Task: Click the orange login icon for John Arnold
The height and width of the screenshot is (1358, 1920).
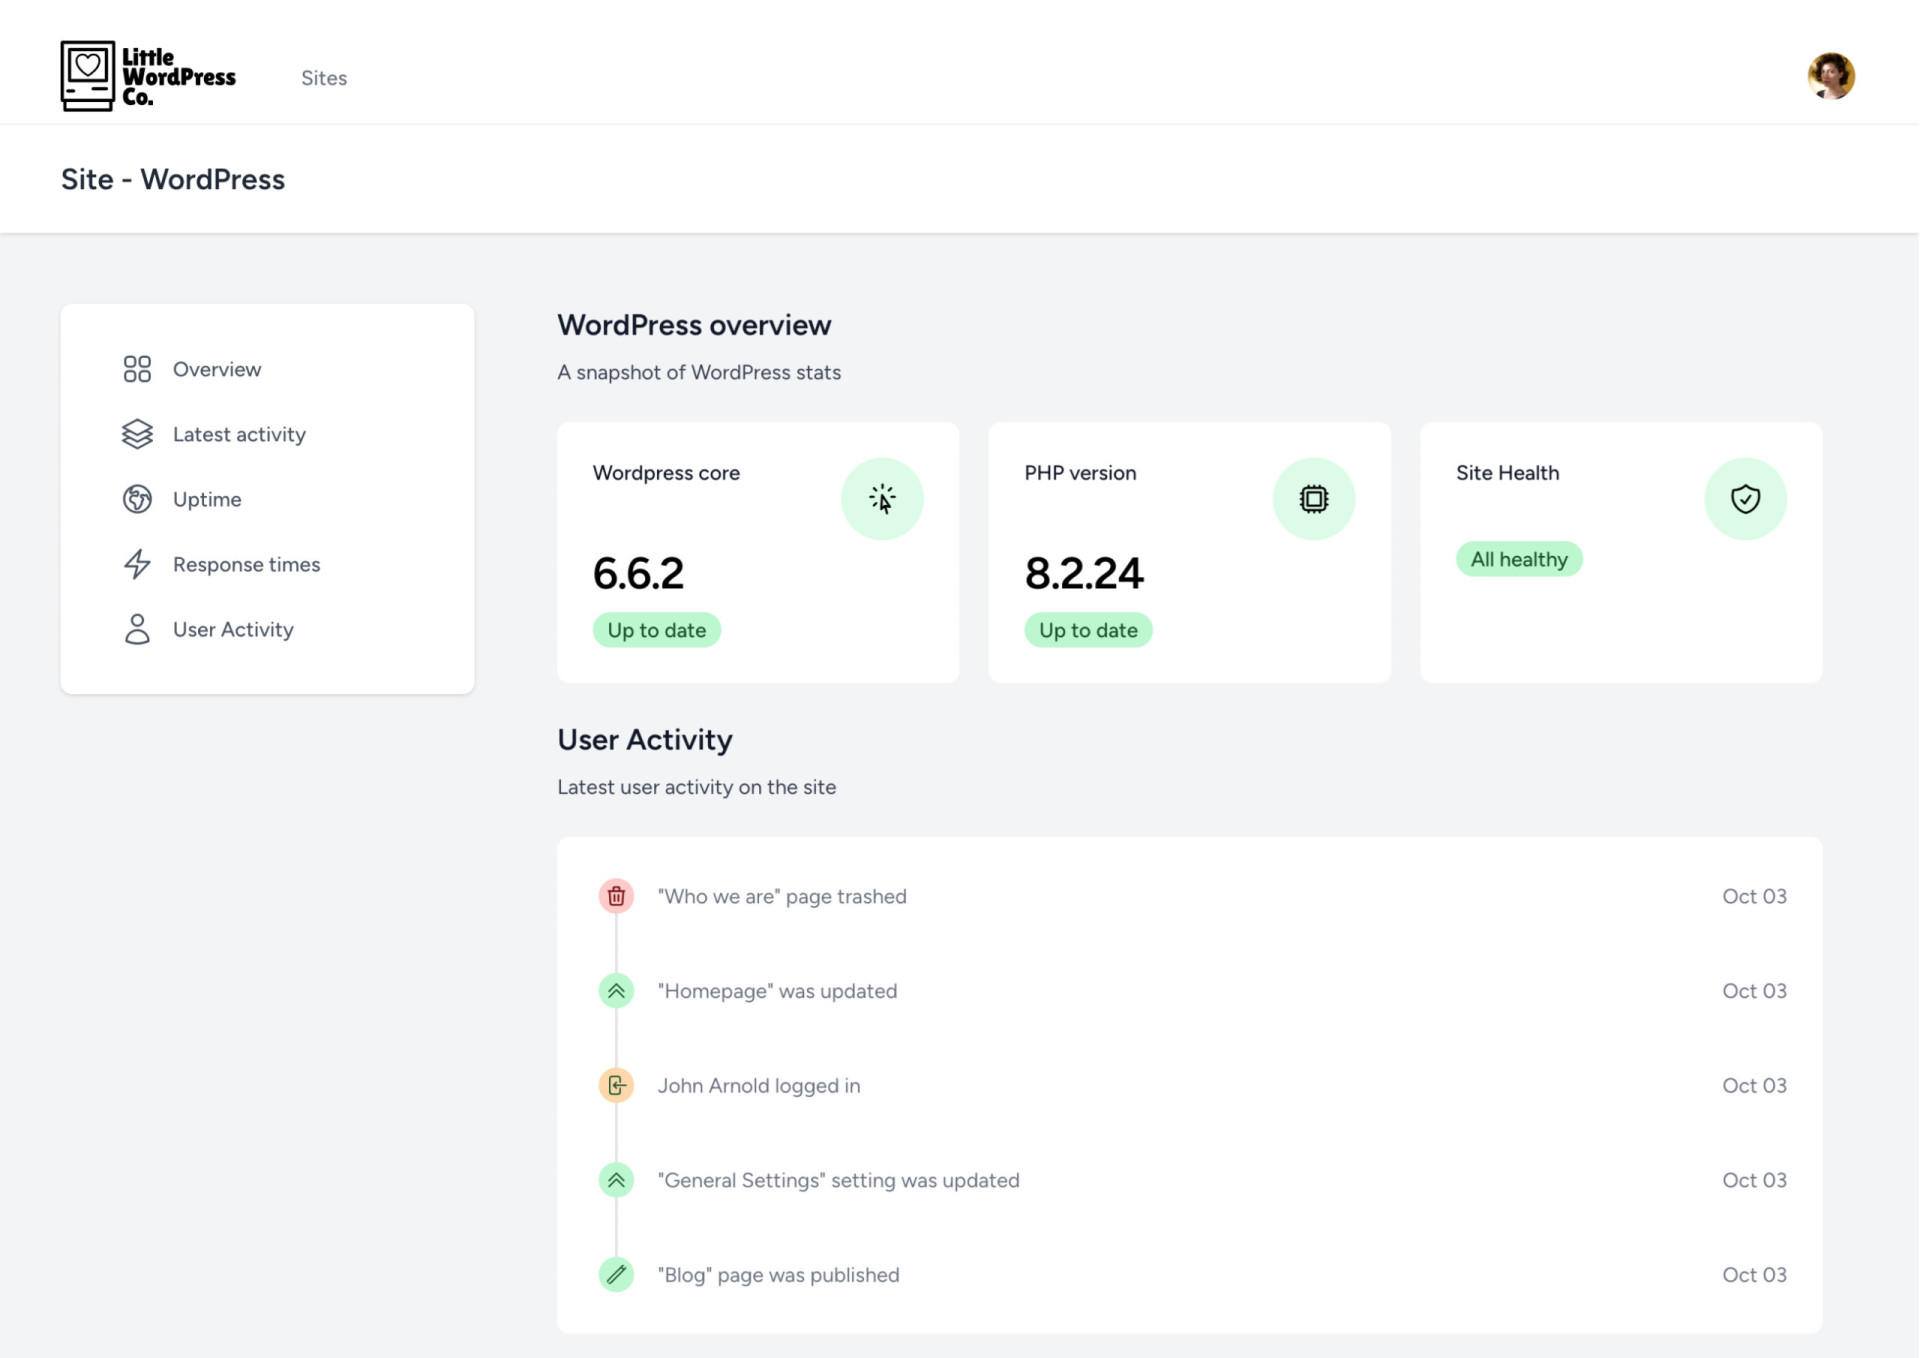Action: pyautogui.click(x=616, y=1085)
